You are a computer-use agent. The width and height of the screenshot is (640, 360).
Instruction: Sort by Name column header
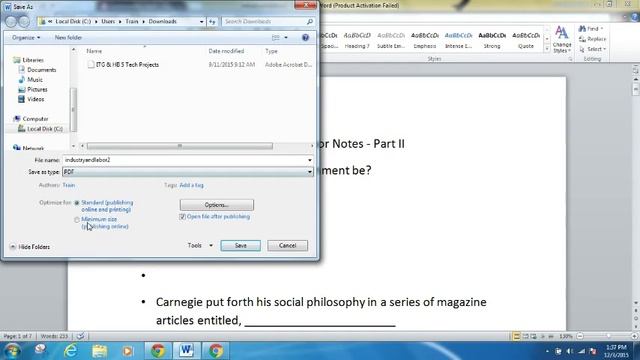pyautogui.click(x=94, y=51)
